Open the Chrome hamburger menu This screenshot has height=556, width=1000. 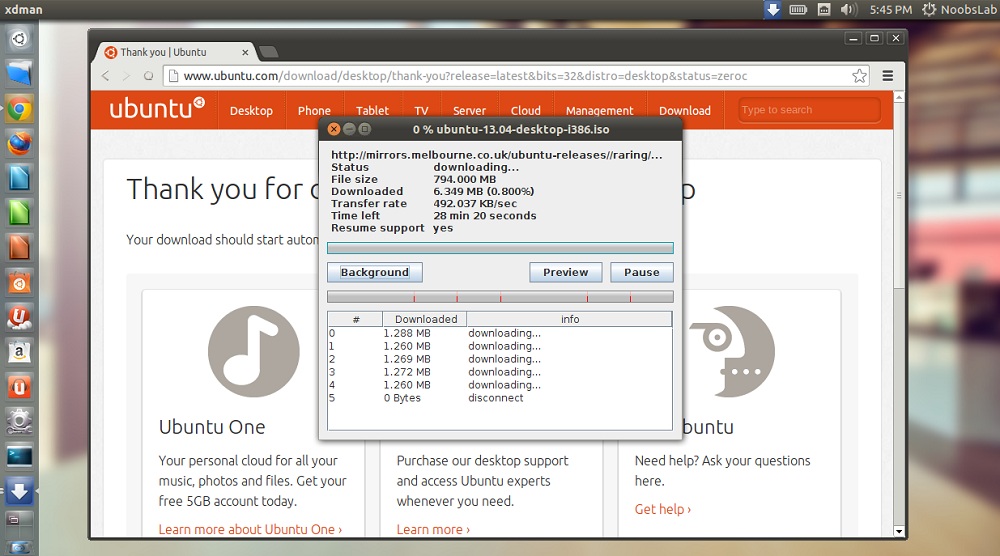(x=887, y=76)
